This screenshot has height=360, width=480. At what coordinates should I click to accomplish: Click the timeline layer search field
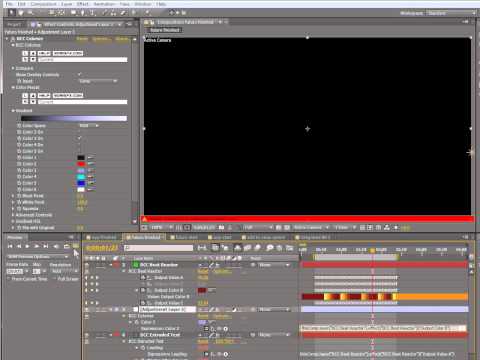[158, 248]
